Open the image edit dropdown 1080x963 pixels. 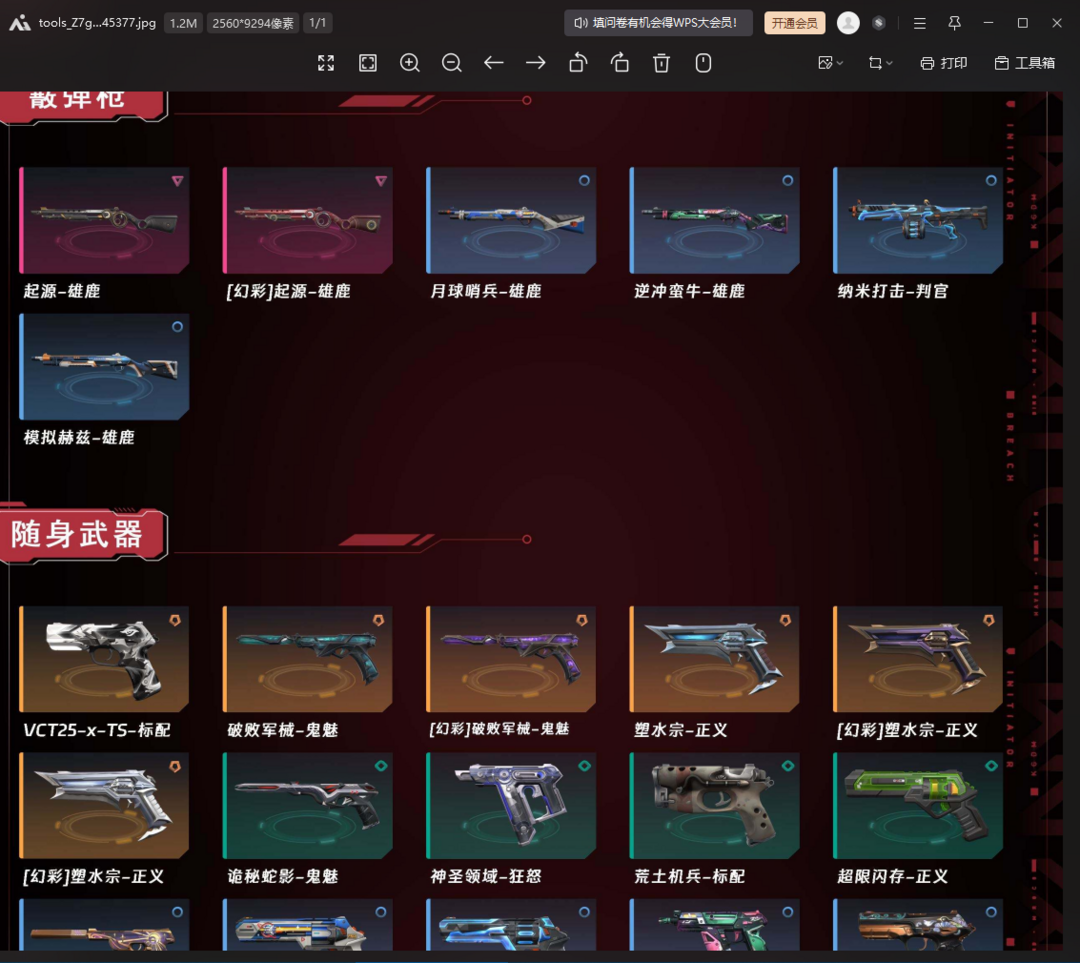[830, 63]
